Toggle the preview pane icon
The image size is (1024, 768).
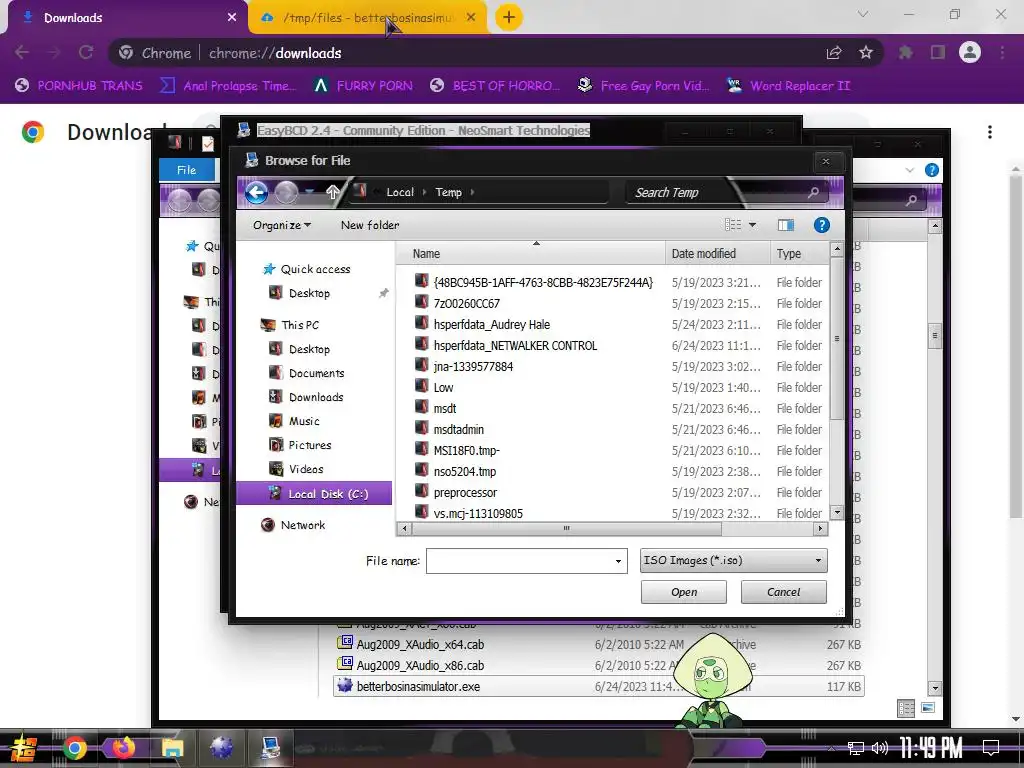tap(786, 225)
